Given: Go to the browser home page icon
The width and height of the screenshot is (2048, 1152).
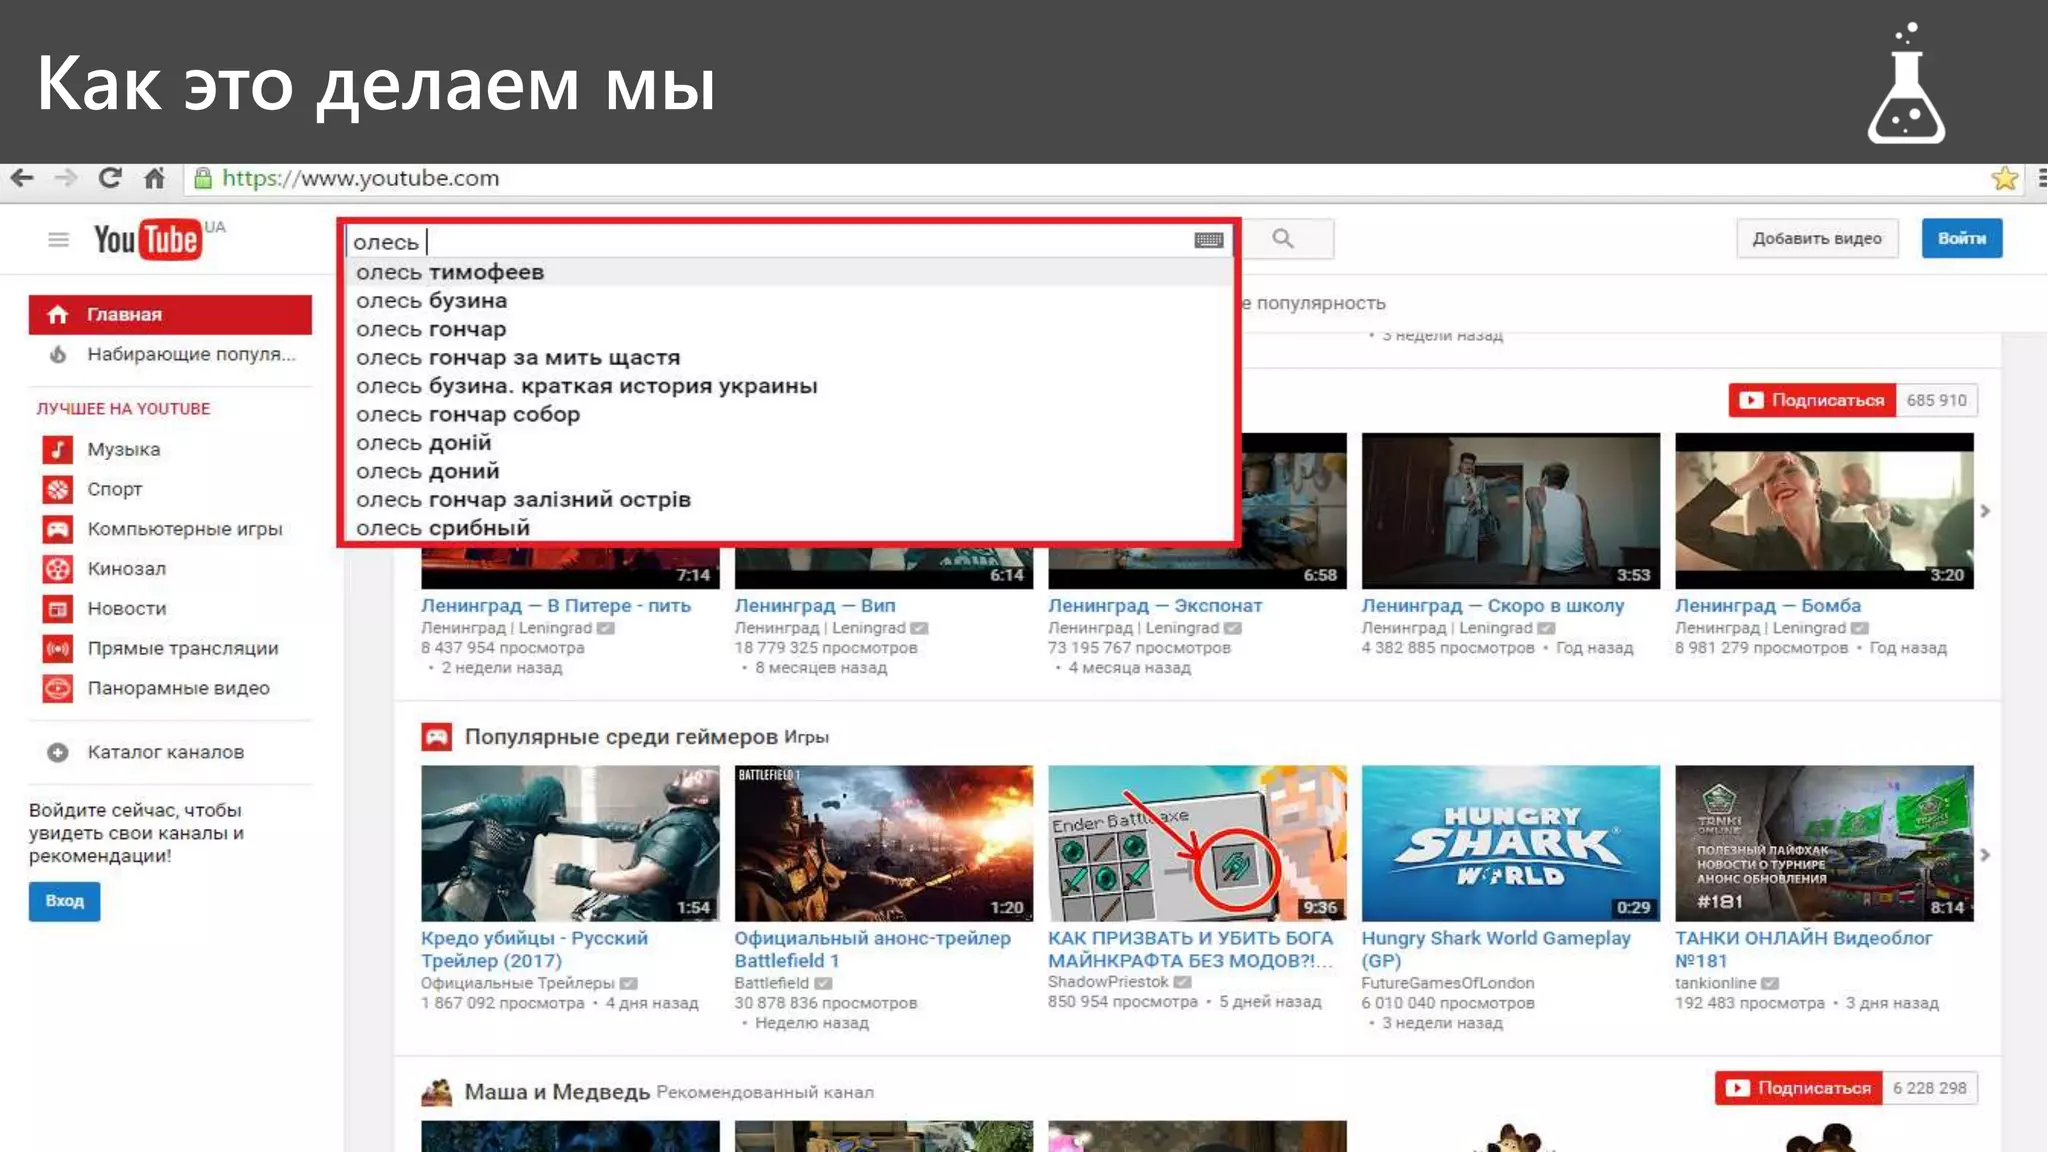Looking at the screenshot, I should point(154,178).
